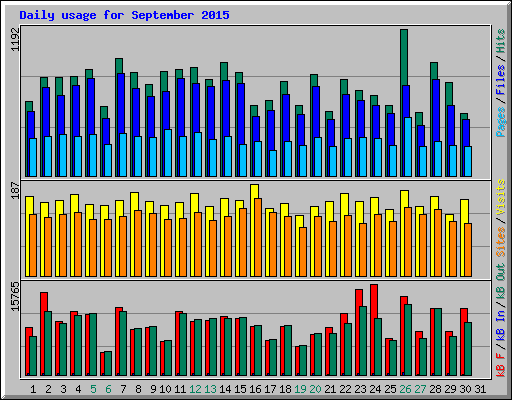Click day label 1 on the x-axis
The image size is (512, 400).
tap(33, 389)
